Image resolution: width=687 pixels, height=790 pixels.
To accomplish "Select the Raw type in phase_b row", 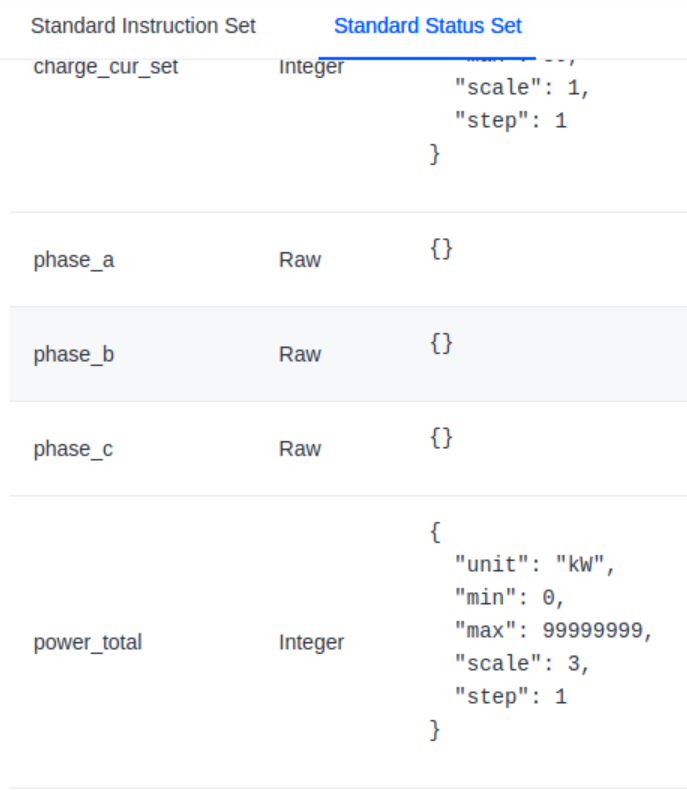I will coord(299,354).
